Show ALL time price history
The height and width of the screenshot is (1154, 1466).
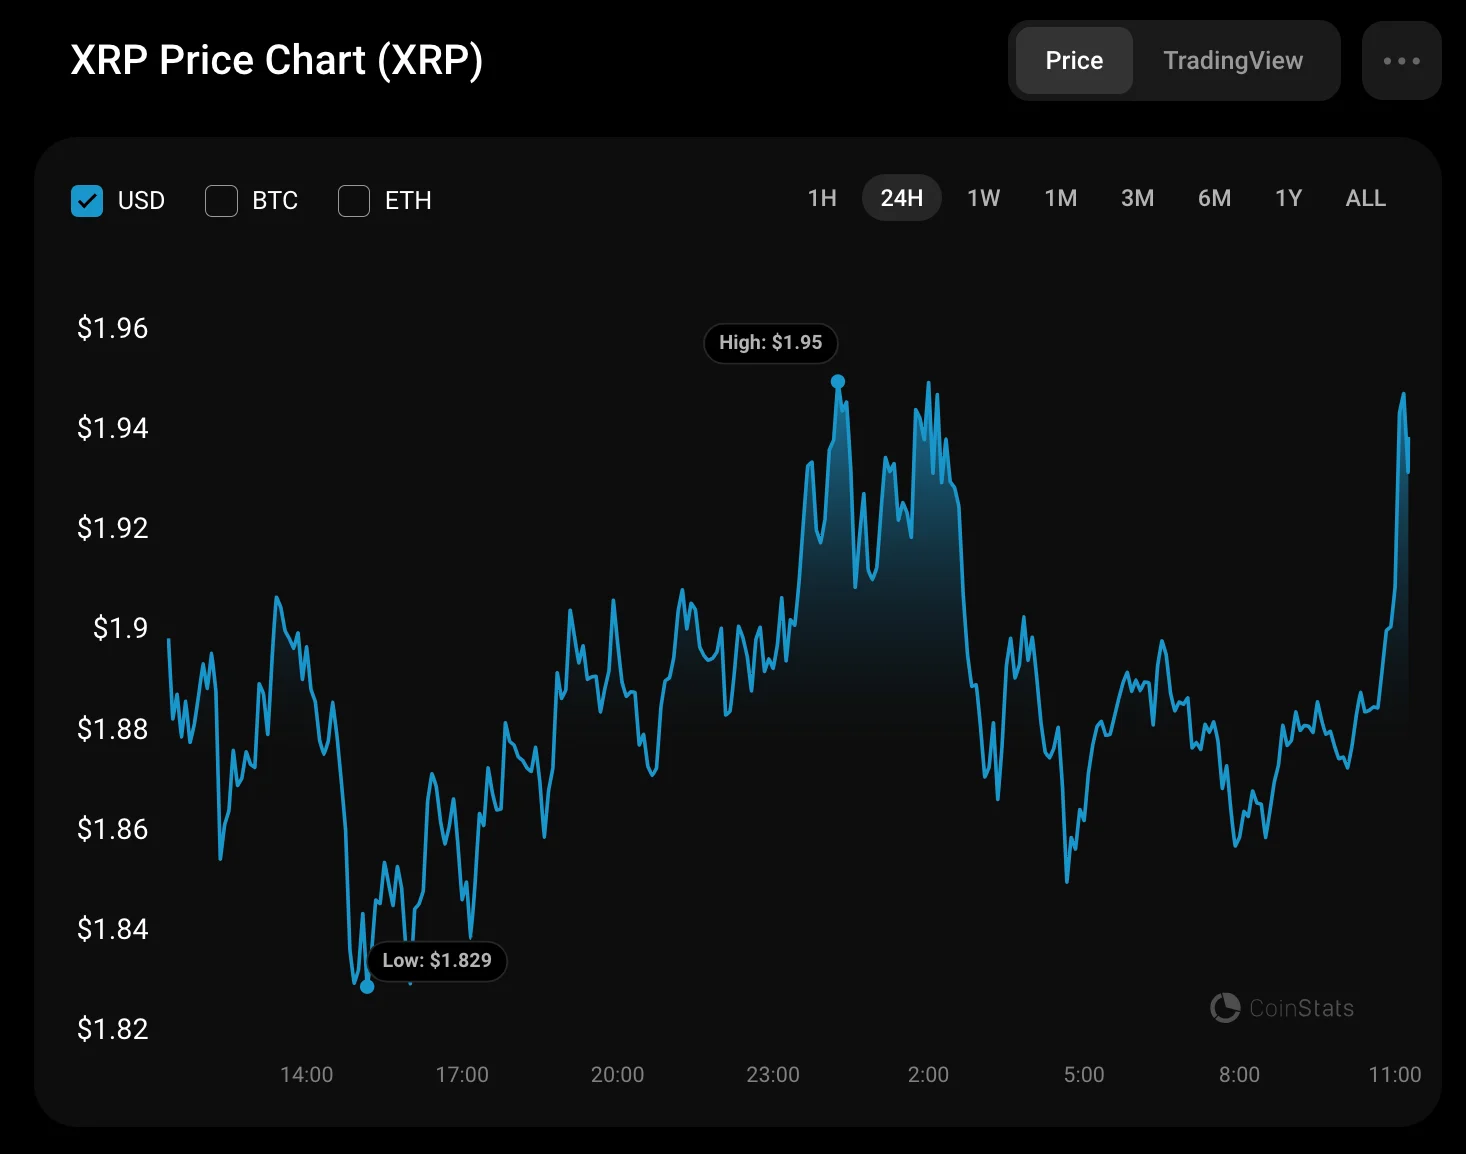click(x=1365, y=198)
